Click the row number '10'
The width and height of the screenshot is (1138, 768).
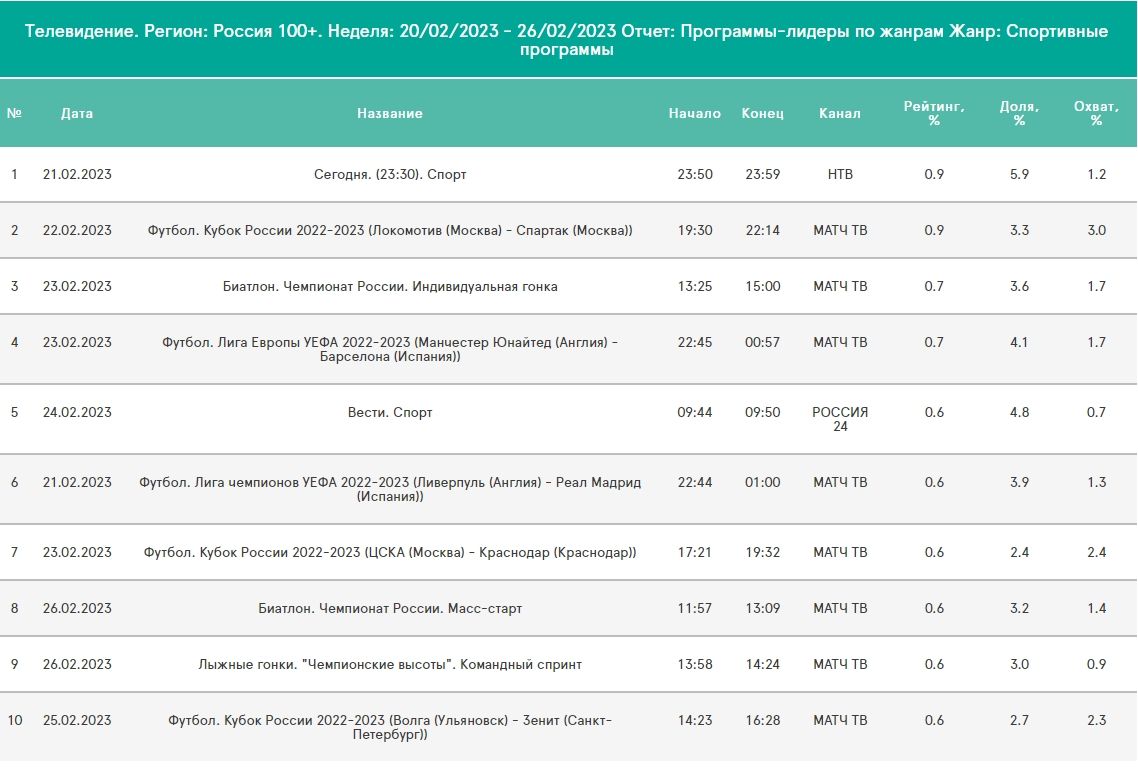[15, 720]
